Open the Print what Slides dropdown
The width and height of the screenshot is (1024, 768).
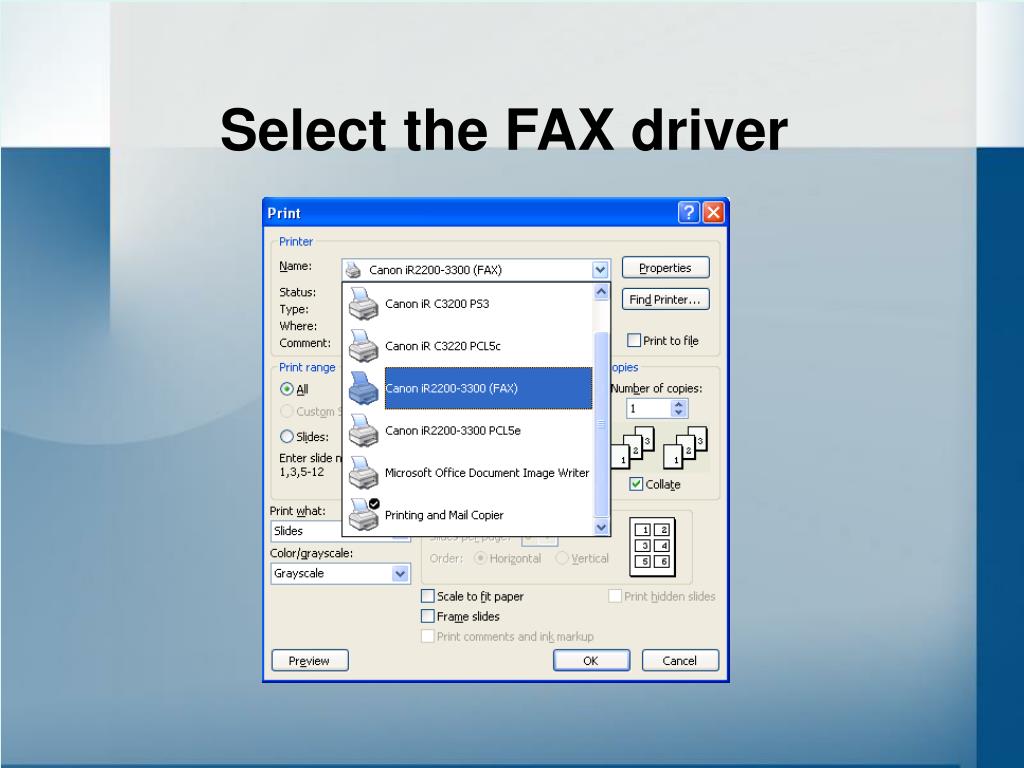click(400, 532)
